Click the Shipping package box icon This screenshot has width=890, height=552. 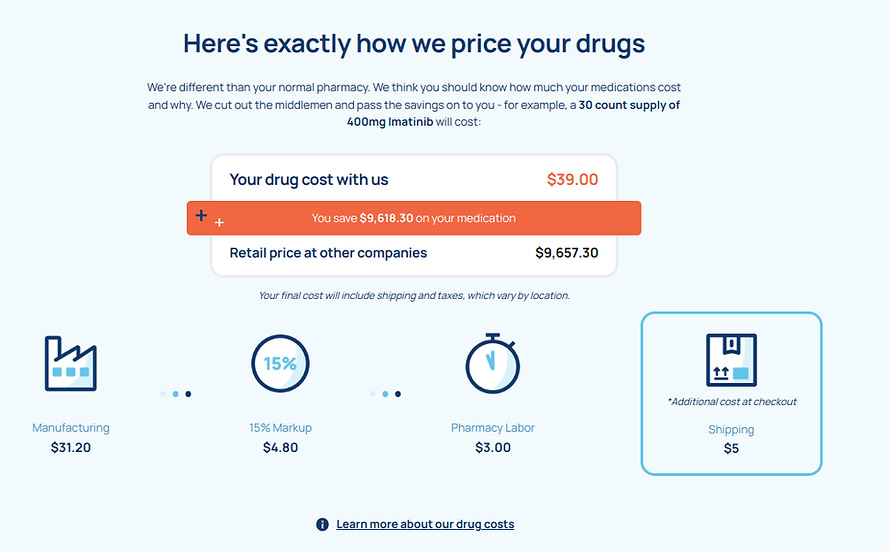pyautogui.click(x=731, y=360)
